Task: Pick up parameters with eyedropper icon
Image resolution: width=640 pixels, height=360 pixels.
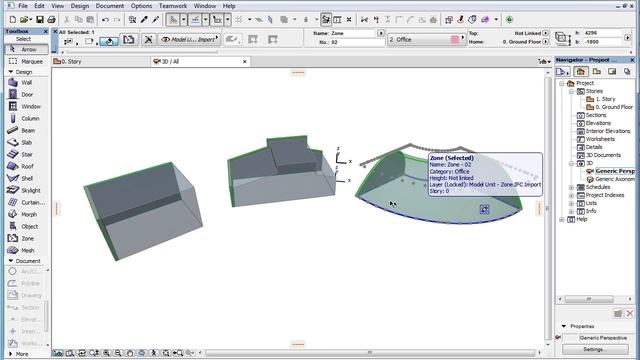Action: [x=144, y=20]
